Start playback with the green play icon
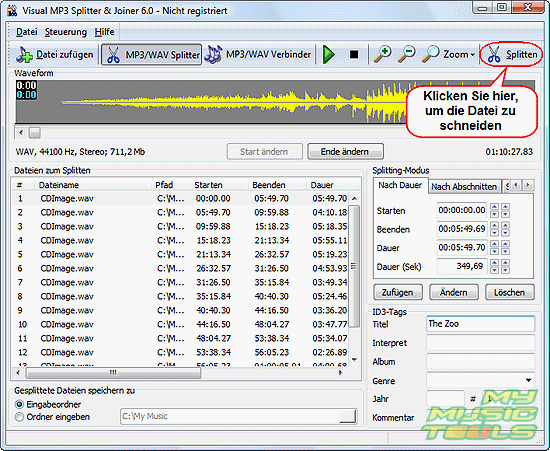This screenshot has width=550, height=451. [x=328, y=55]
